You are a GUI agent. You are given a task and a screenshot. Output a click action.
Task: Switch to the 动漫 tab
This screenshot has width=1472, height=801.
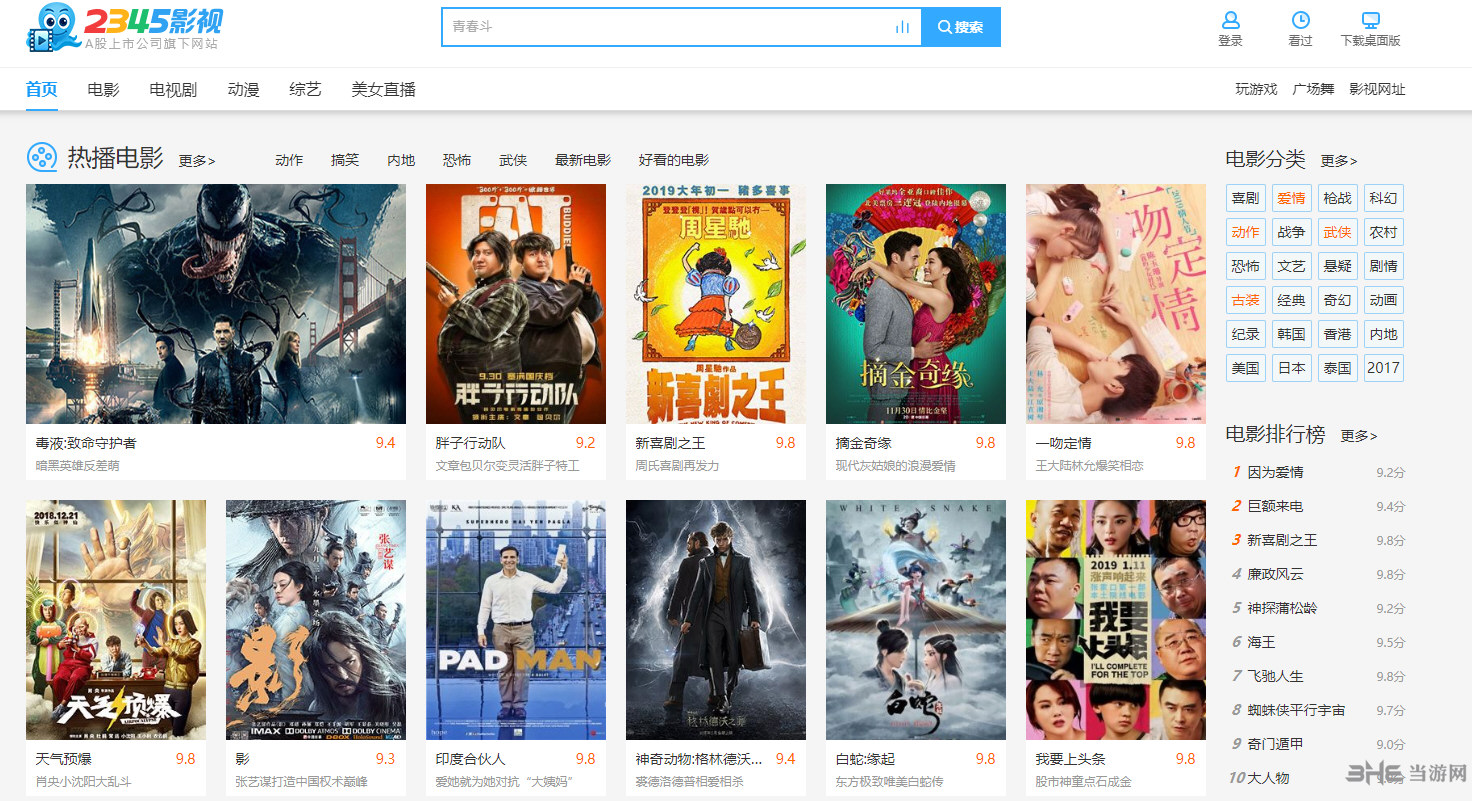click(x=243, y=89)
